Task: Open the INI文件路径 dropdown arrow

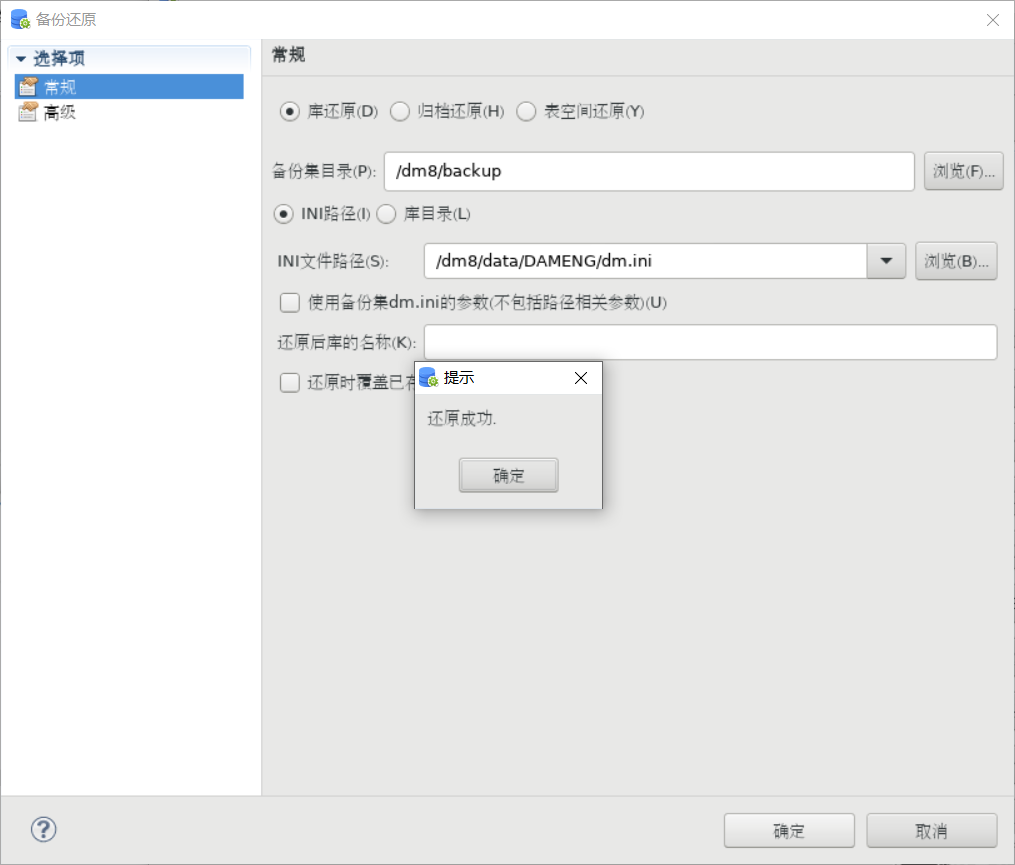Action: [x=886, y=261]
